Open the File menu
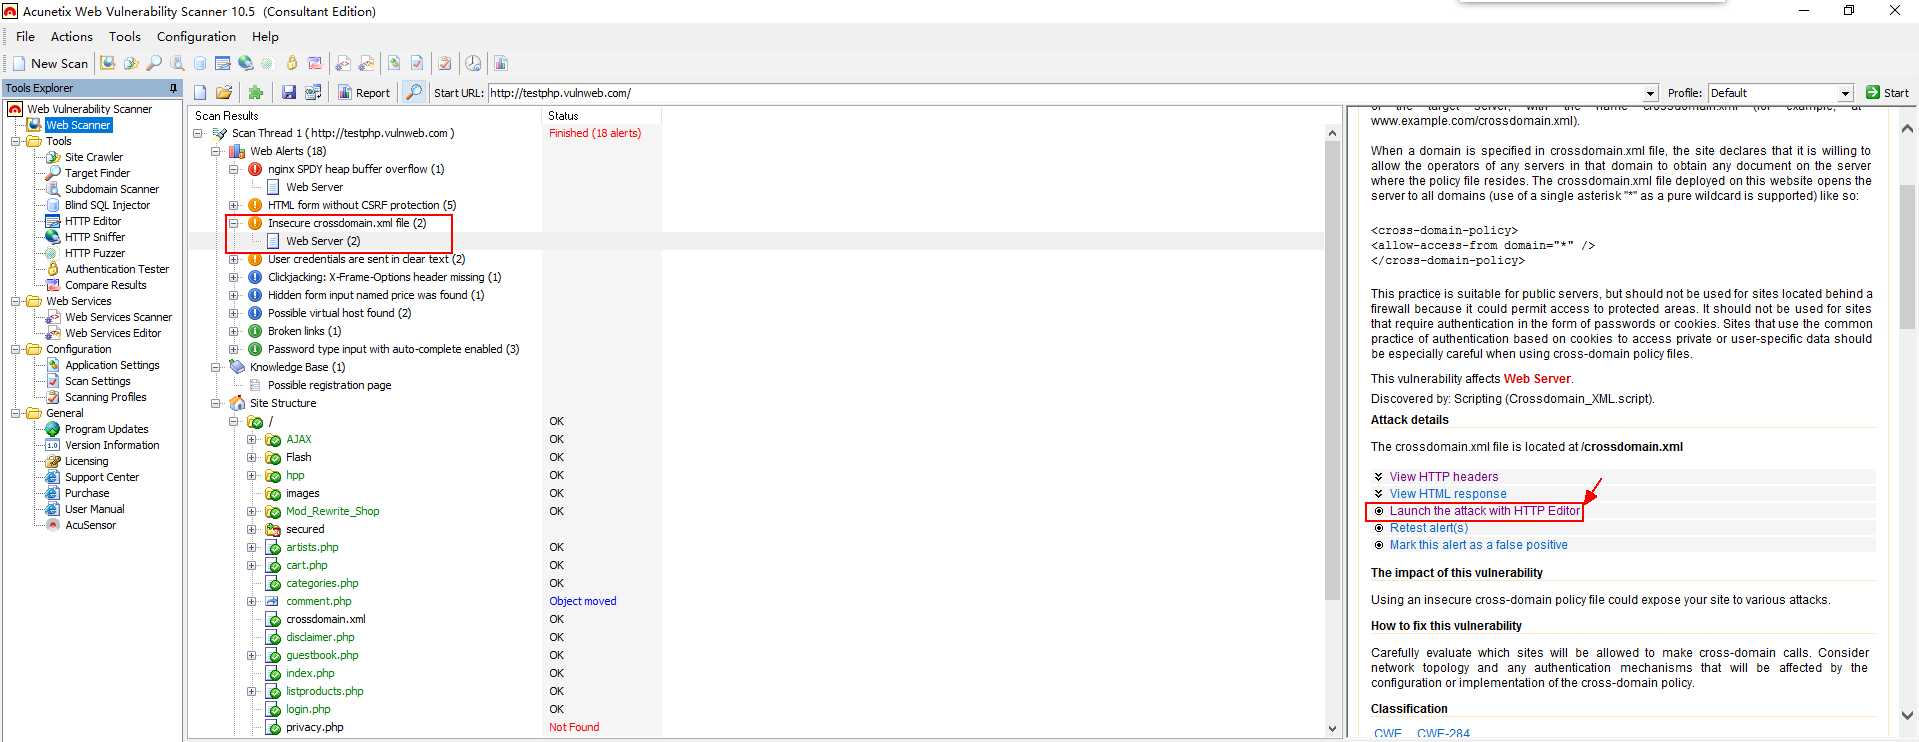Image resolution: width=1919 pixels, height=742 pixels. (26, 36)
